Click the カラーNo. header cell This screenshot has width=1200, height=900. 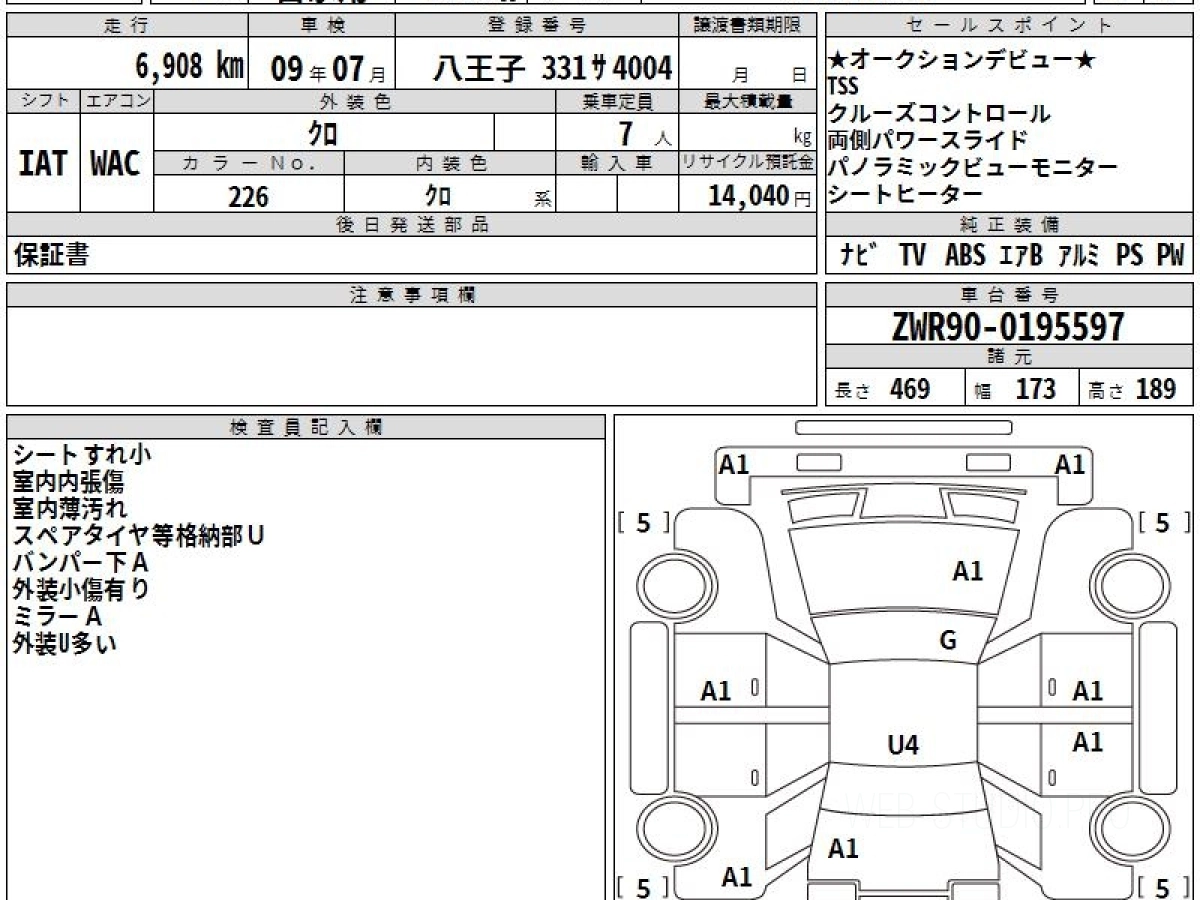[249, 163]
